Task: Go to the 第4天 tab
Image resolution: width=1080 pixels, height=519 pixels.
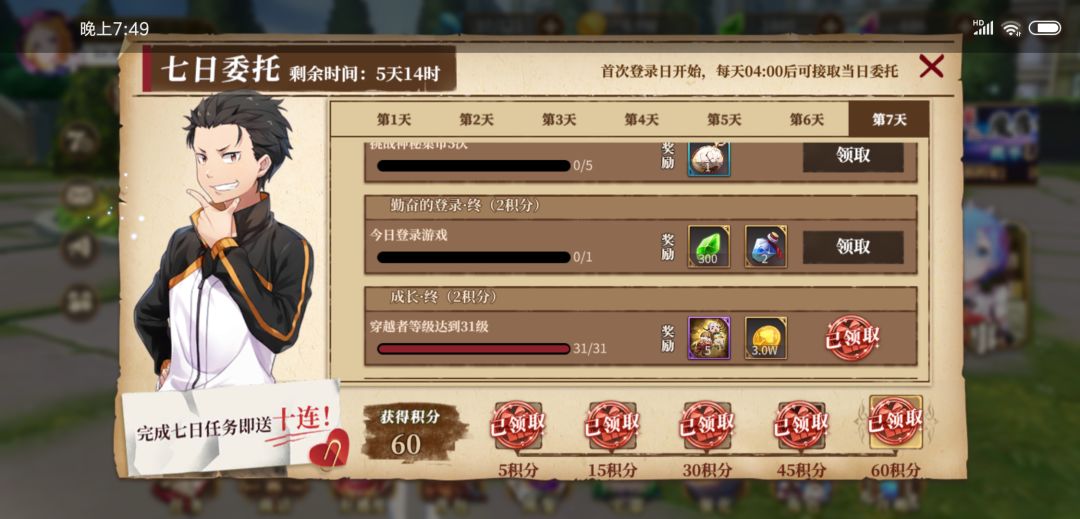Action: (641, 119)
